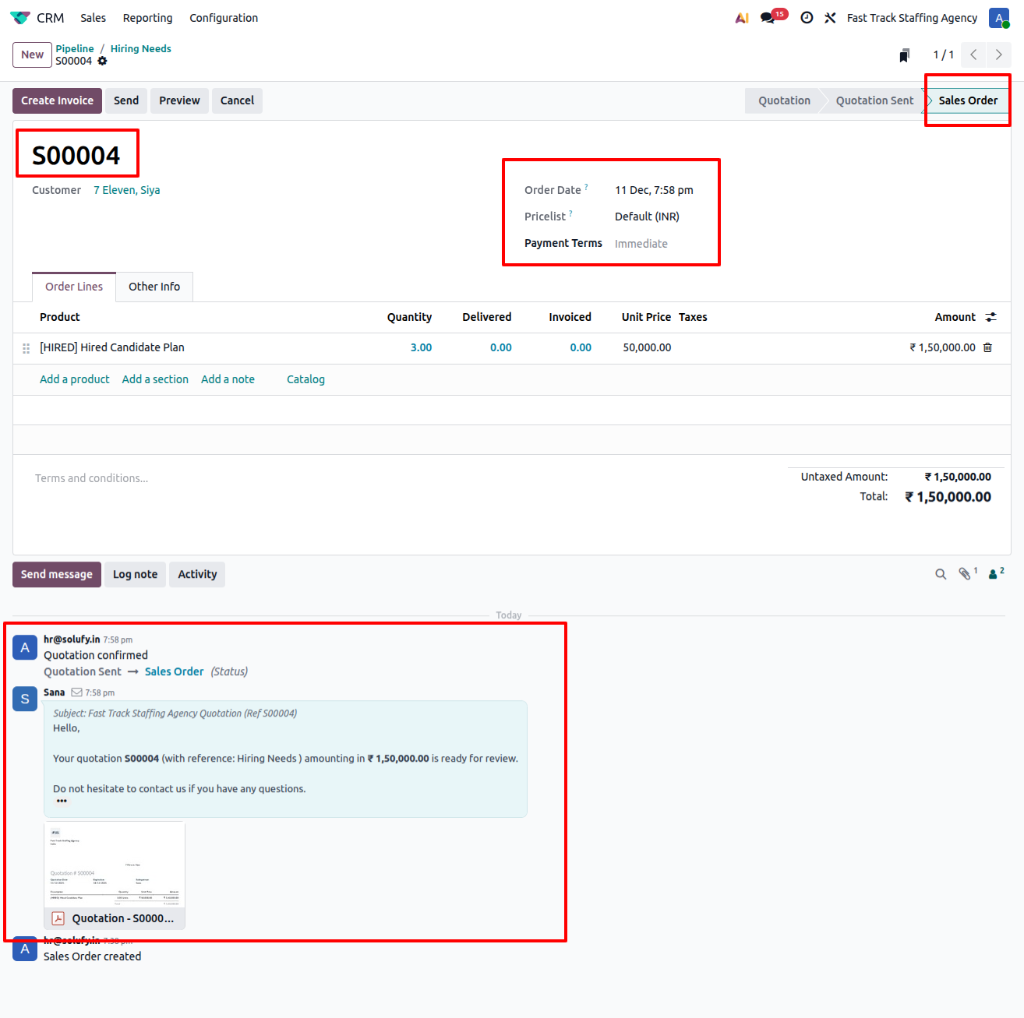Open the Reporting menu
The image size is (1024, 1018).
[147, 18]
